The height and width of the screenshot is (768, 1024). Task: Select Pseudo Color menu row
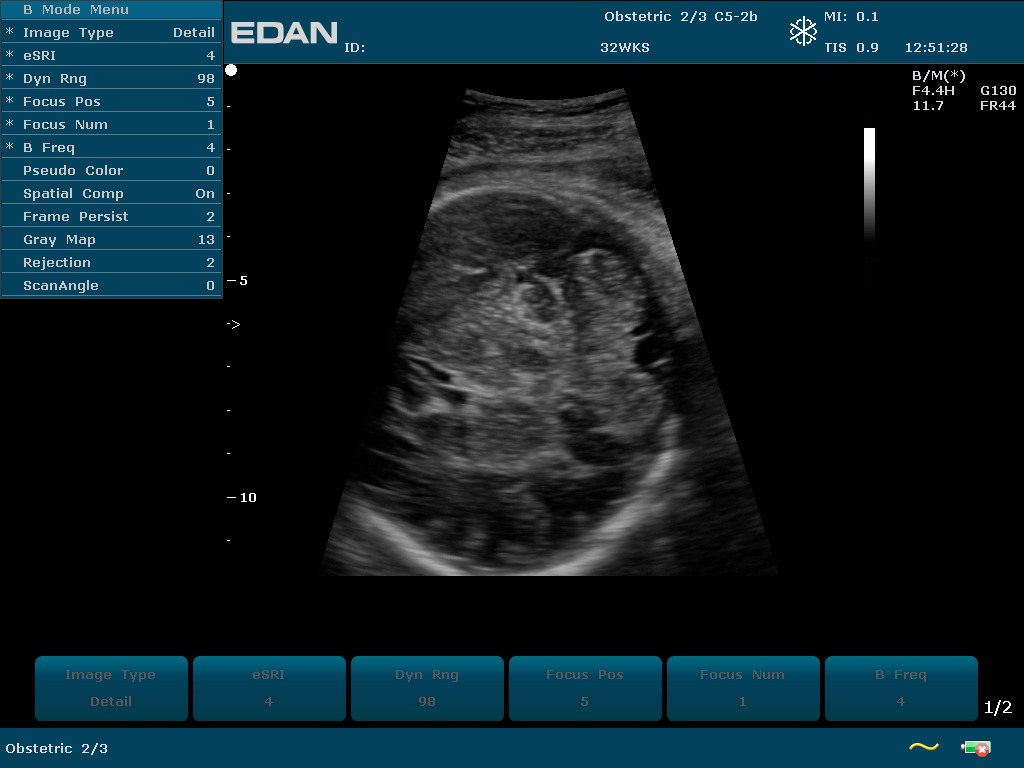(111, 171)
